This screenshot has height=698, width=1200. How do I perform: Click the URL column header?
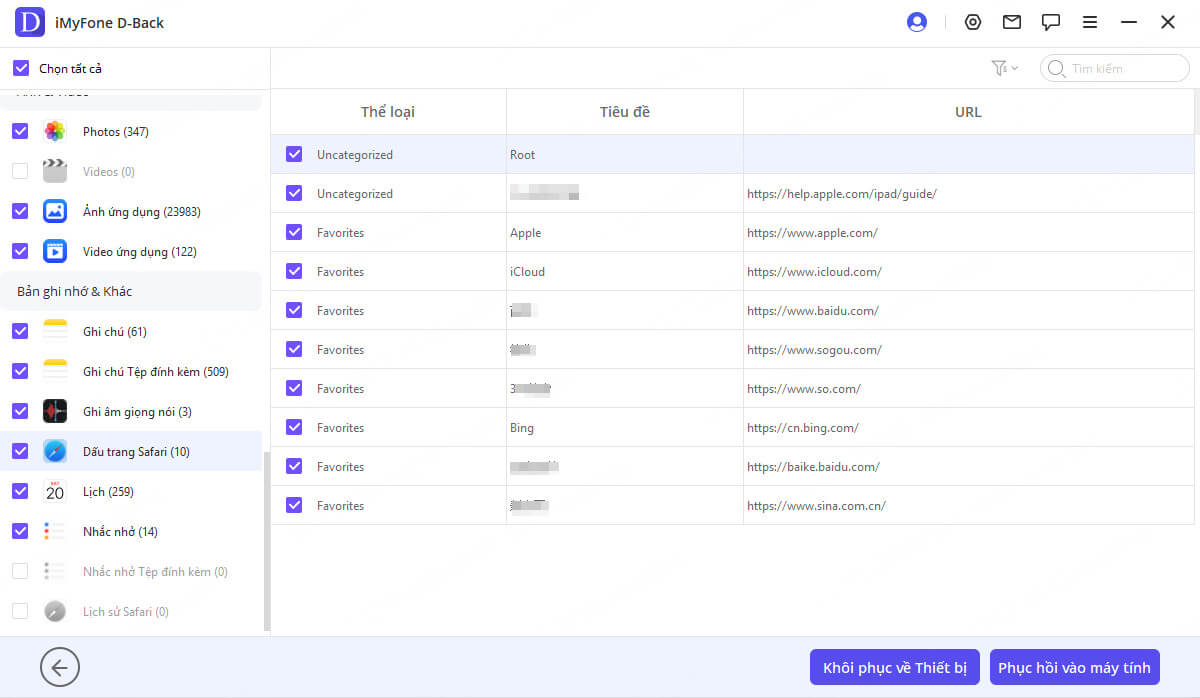(968, 112)
